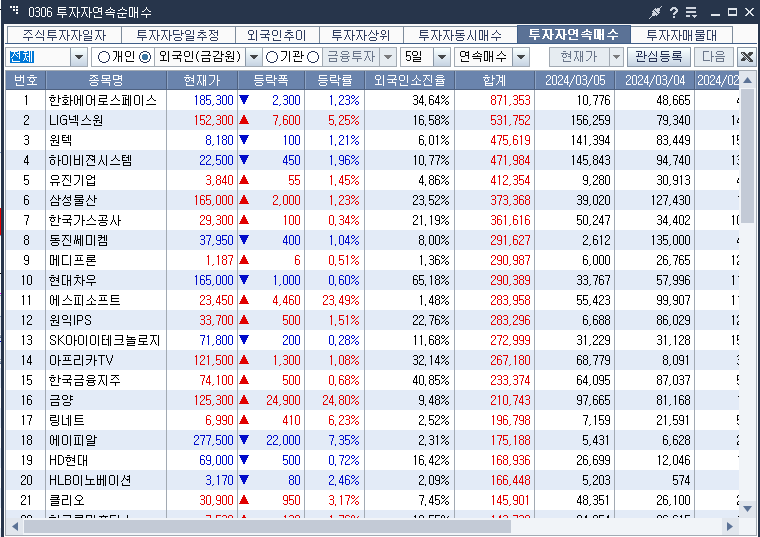760x537 pixels.
Task: Maximize the 투자자연속순매수 window
Action: pyautogui.click(x=732, y=12)
